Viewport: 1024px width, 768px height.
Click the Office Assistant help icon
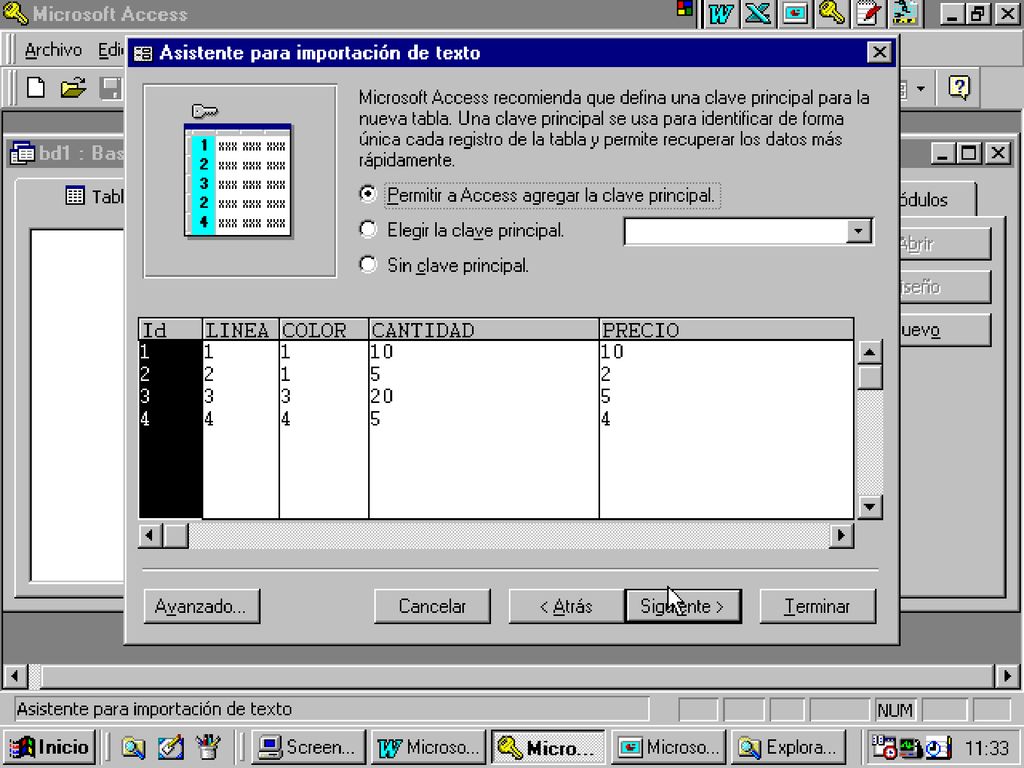pyautogui.click(x=959, y=87)
